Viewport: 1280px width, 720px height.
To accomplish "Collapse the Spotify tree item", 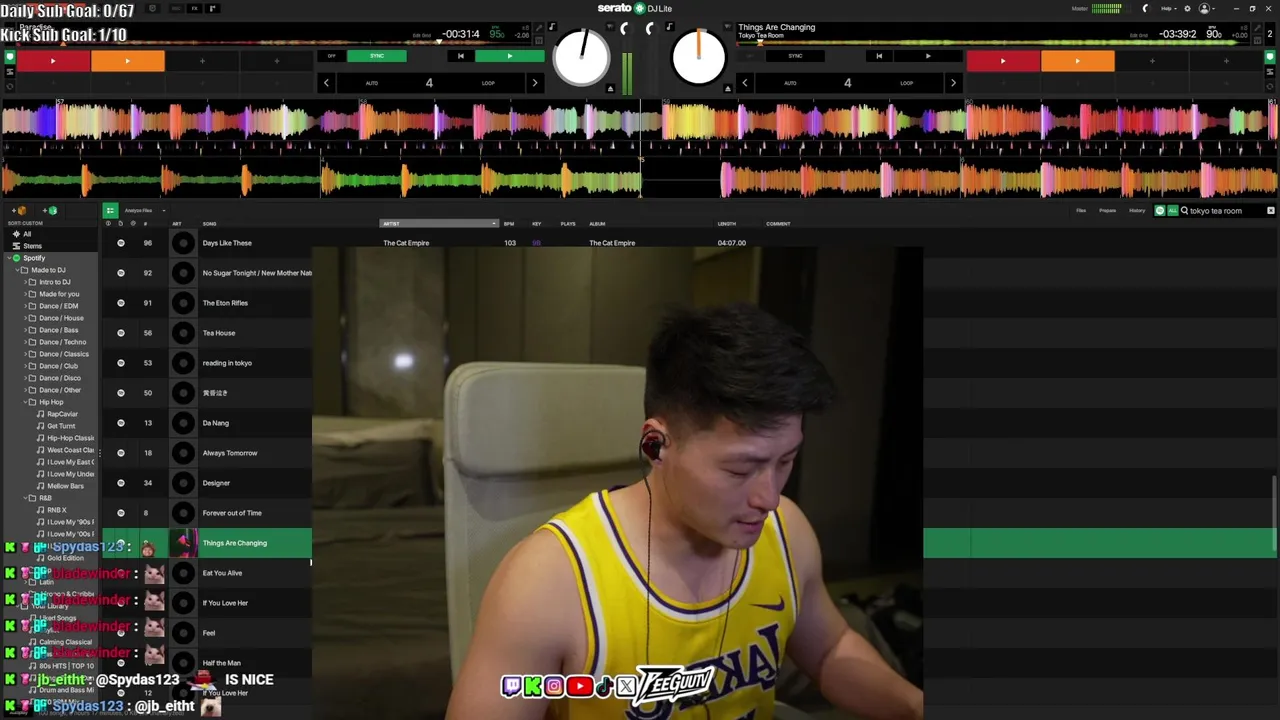I will click(x=9, y=258).
